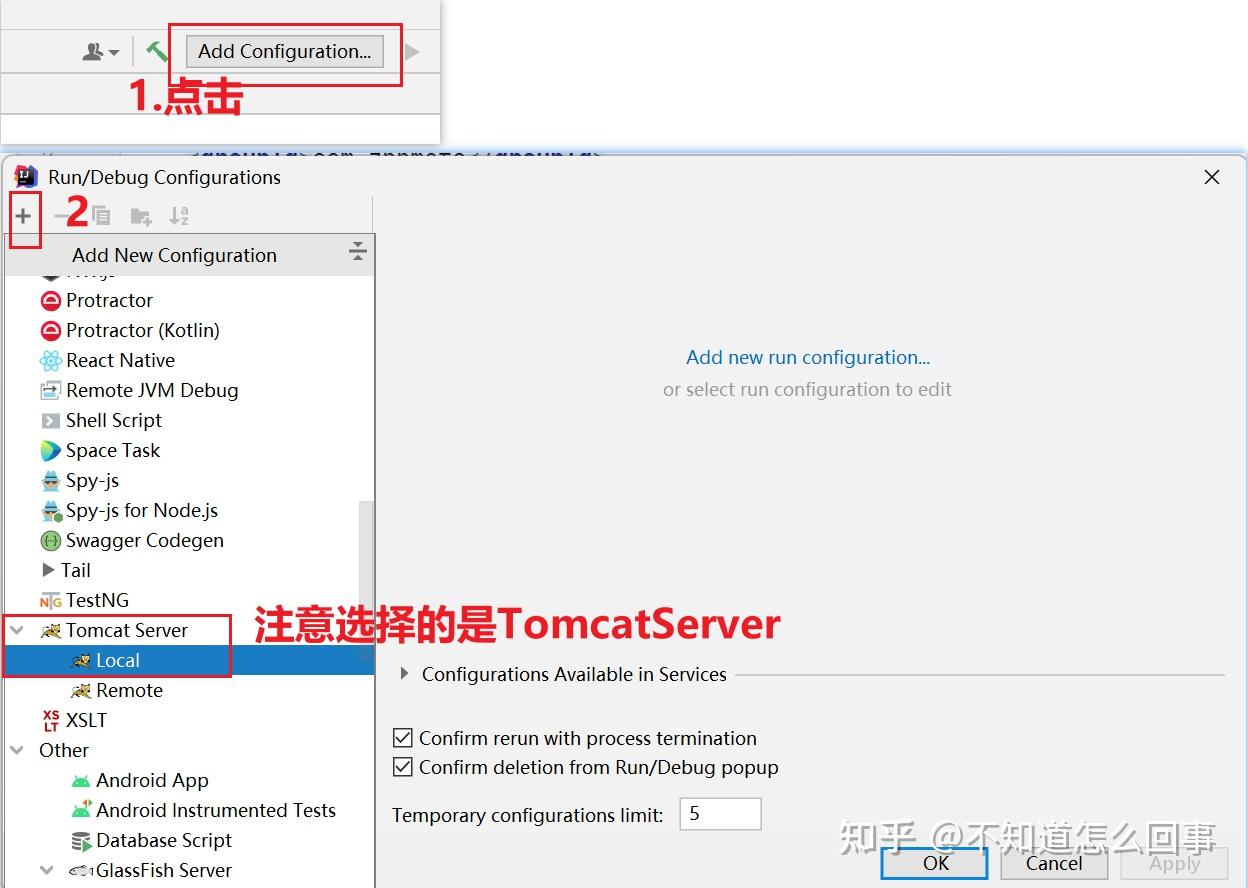Select the Shell Script configuration type

tap(113, 420)
